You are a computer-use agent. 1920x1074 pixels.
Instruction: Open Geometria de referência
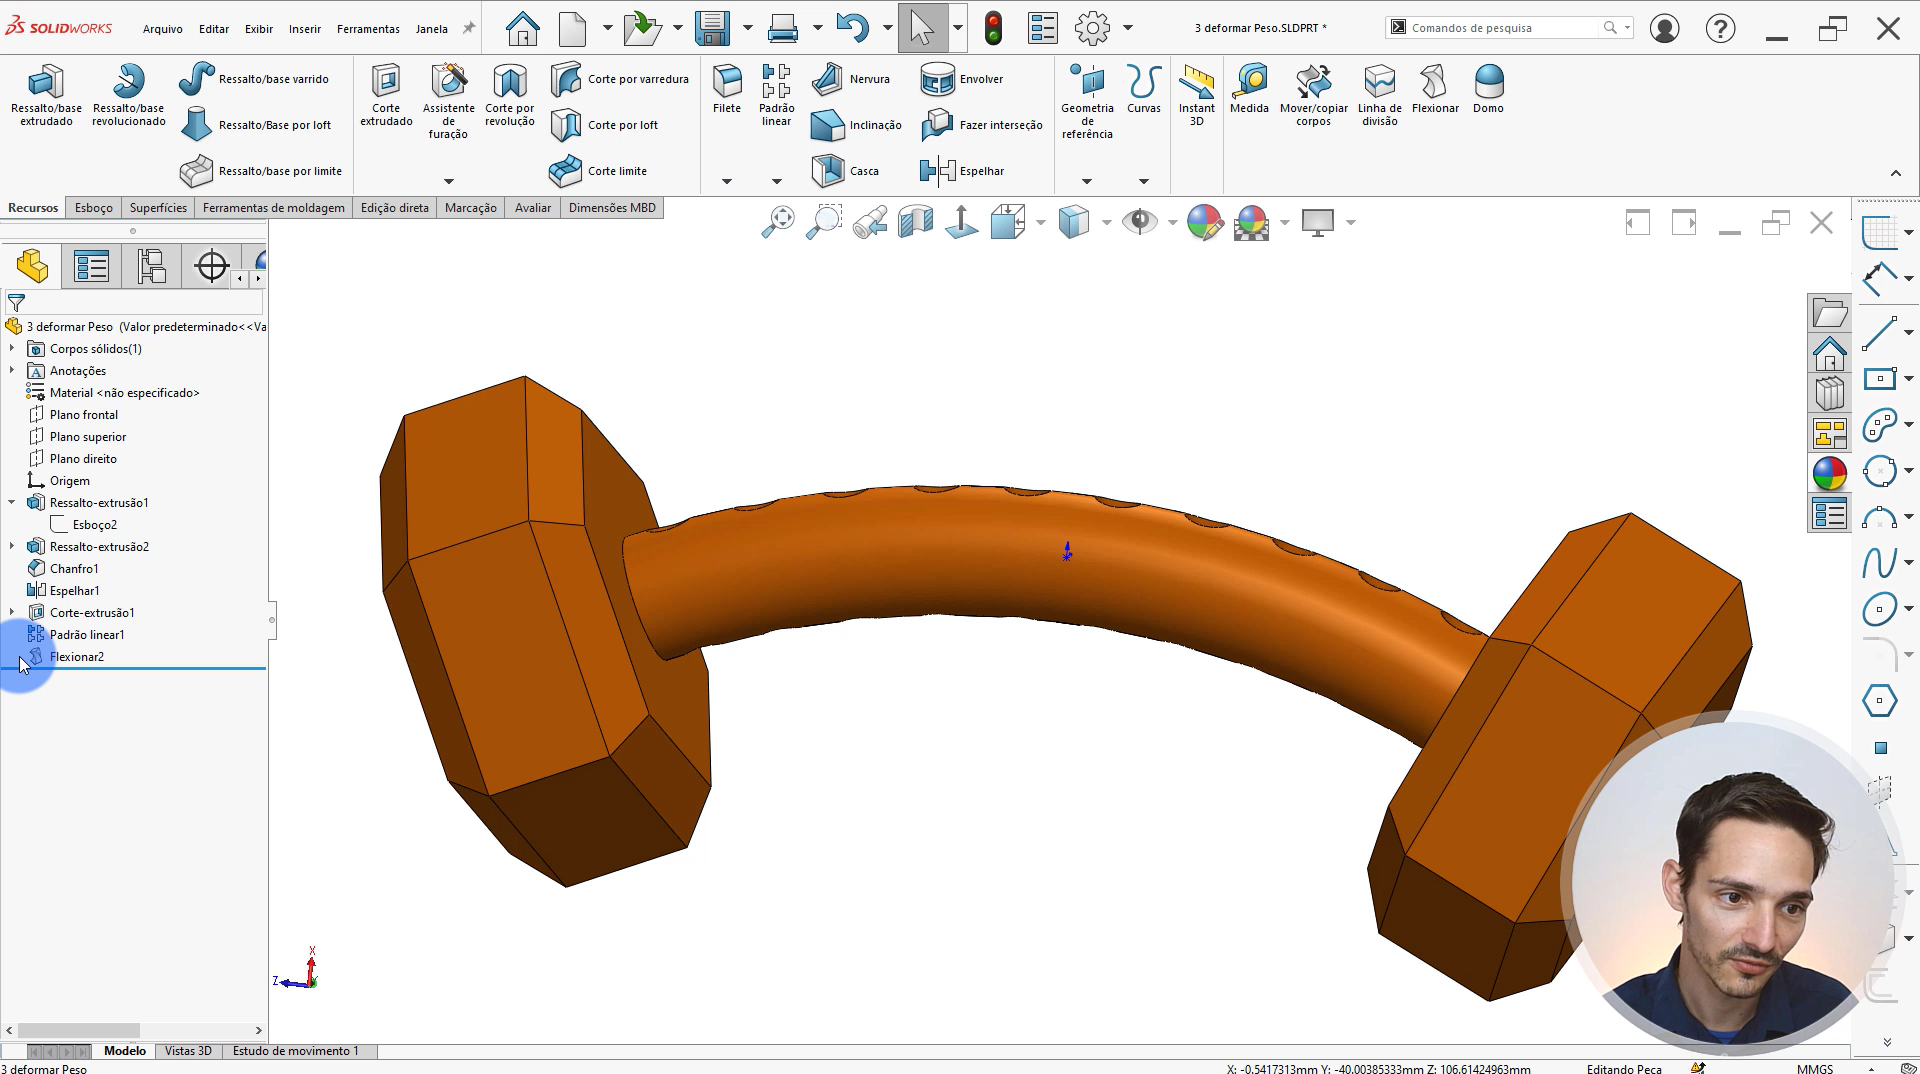pyautogui.click(x=1087, y=101)
